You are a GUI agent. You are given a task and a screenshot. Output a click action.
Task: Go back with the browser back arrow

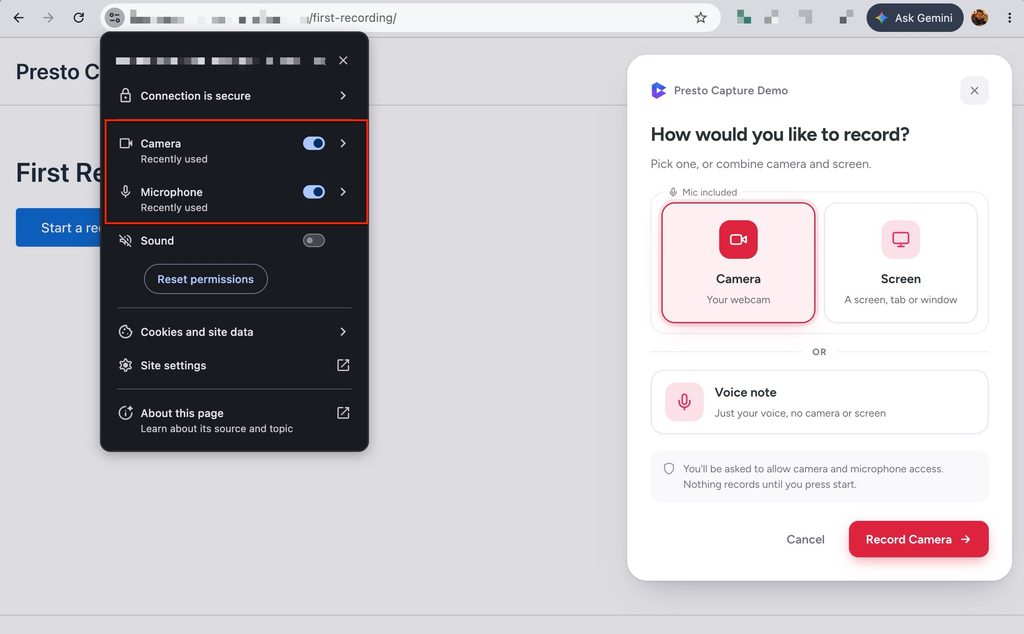click(x=18, y=18)
